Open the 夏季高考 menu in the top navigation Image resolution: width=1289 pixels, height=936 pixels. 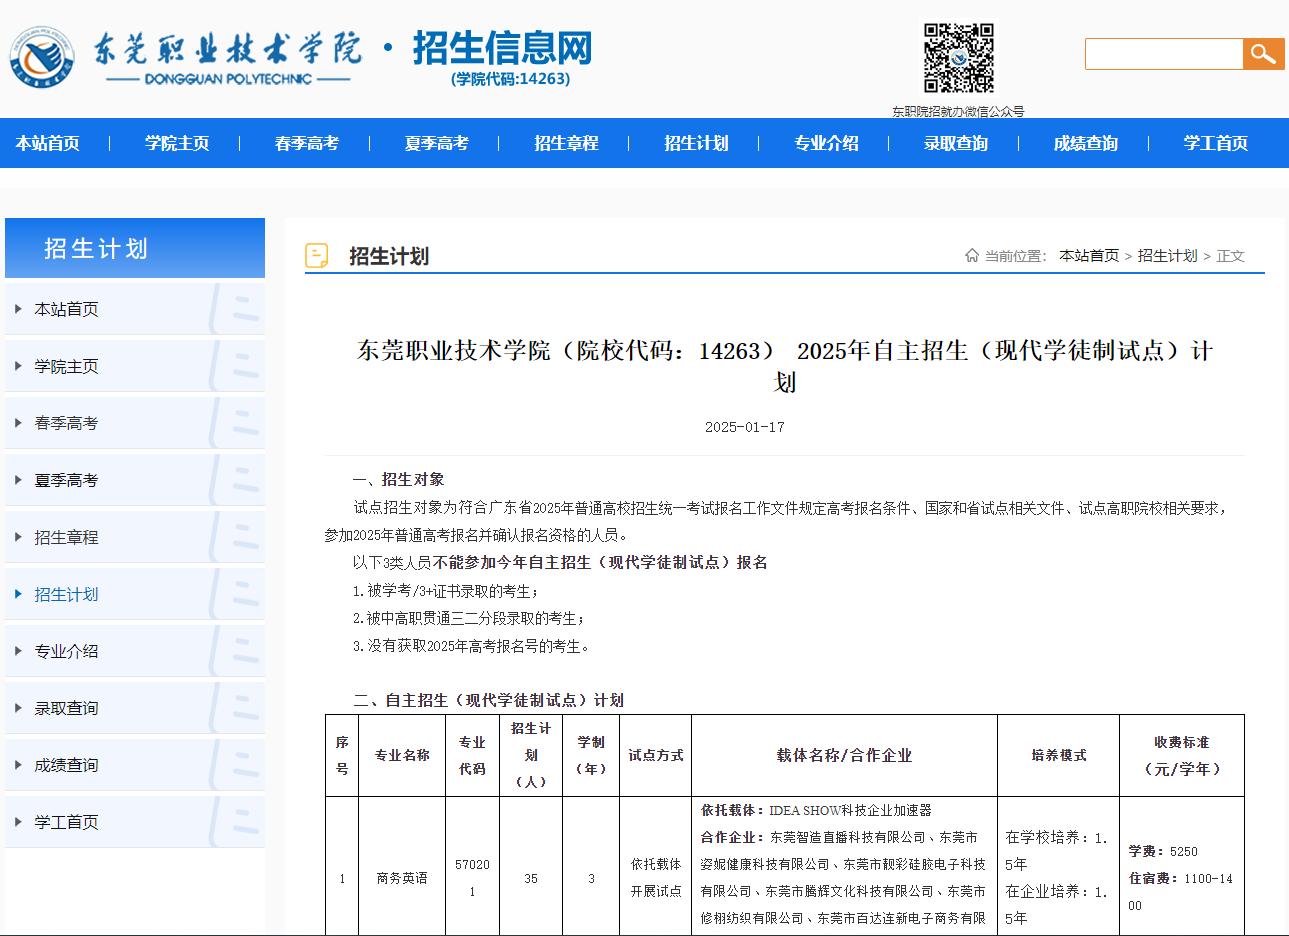click(436, 142)
